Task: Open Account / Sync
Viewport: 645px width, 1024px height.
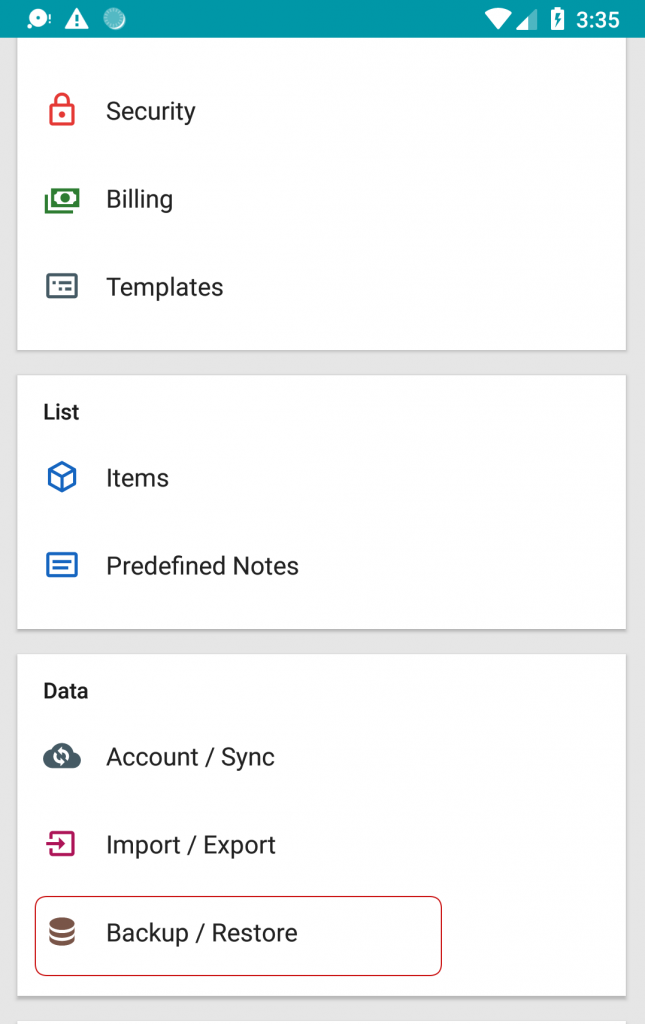Action: 321,757
